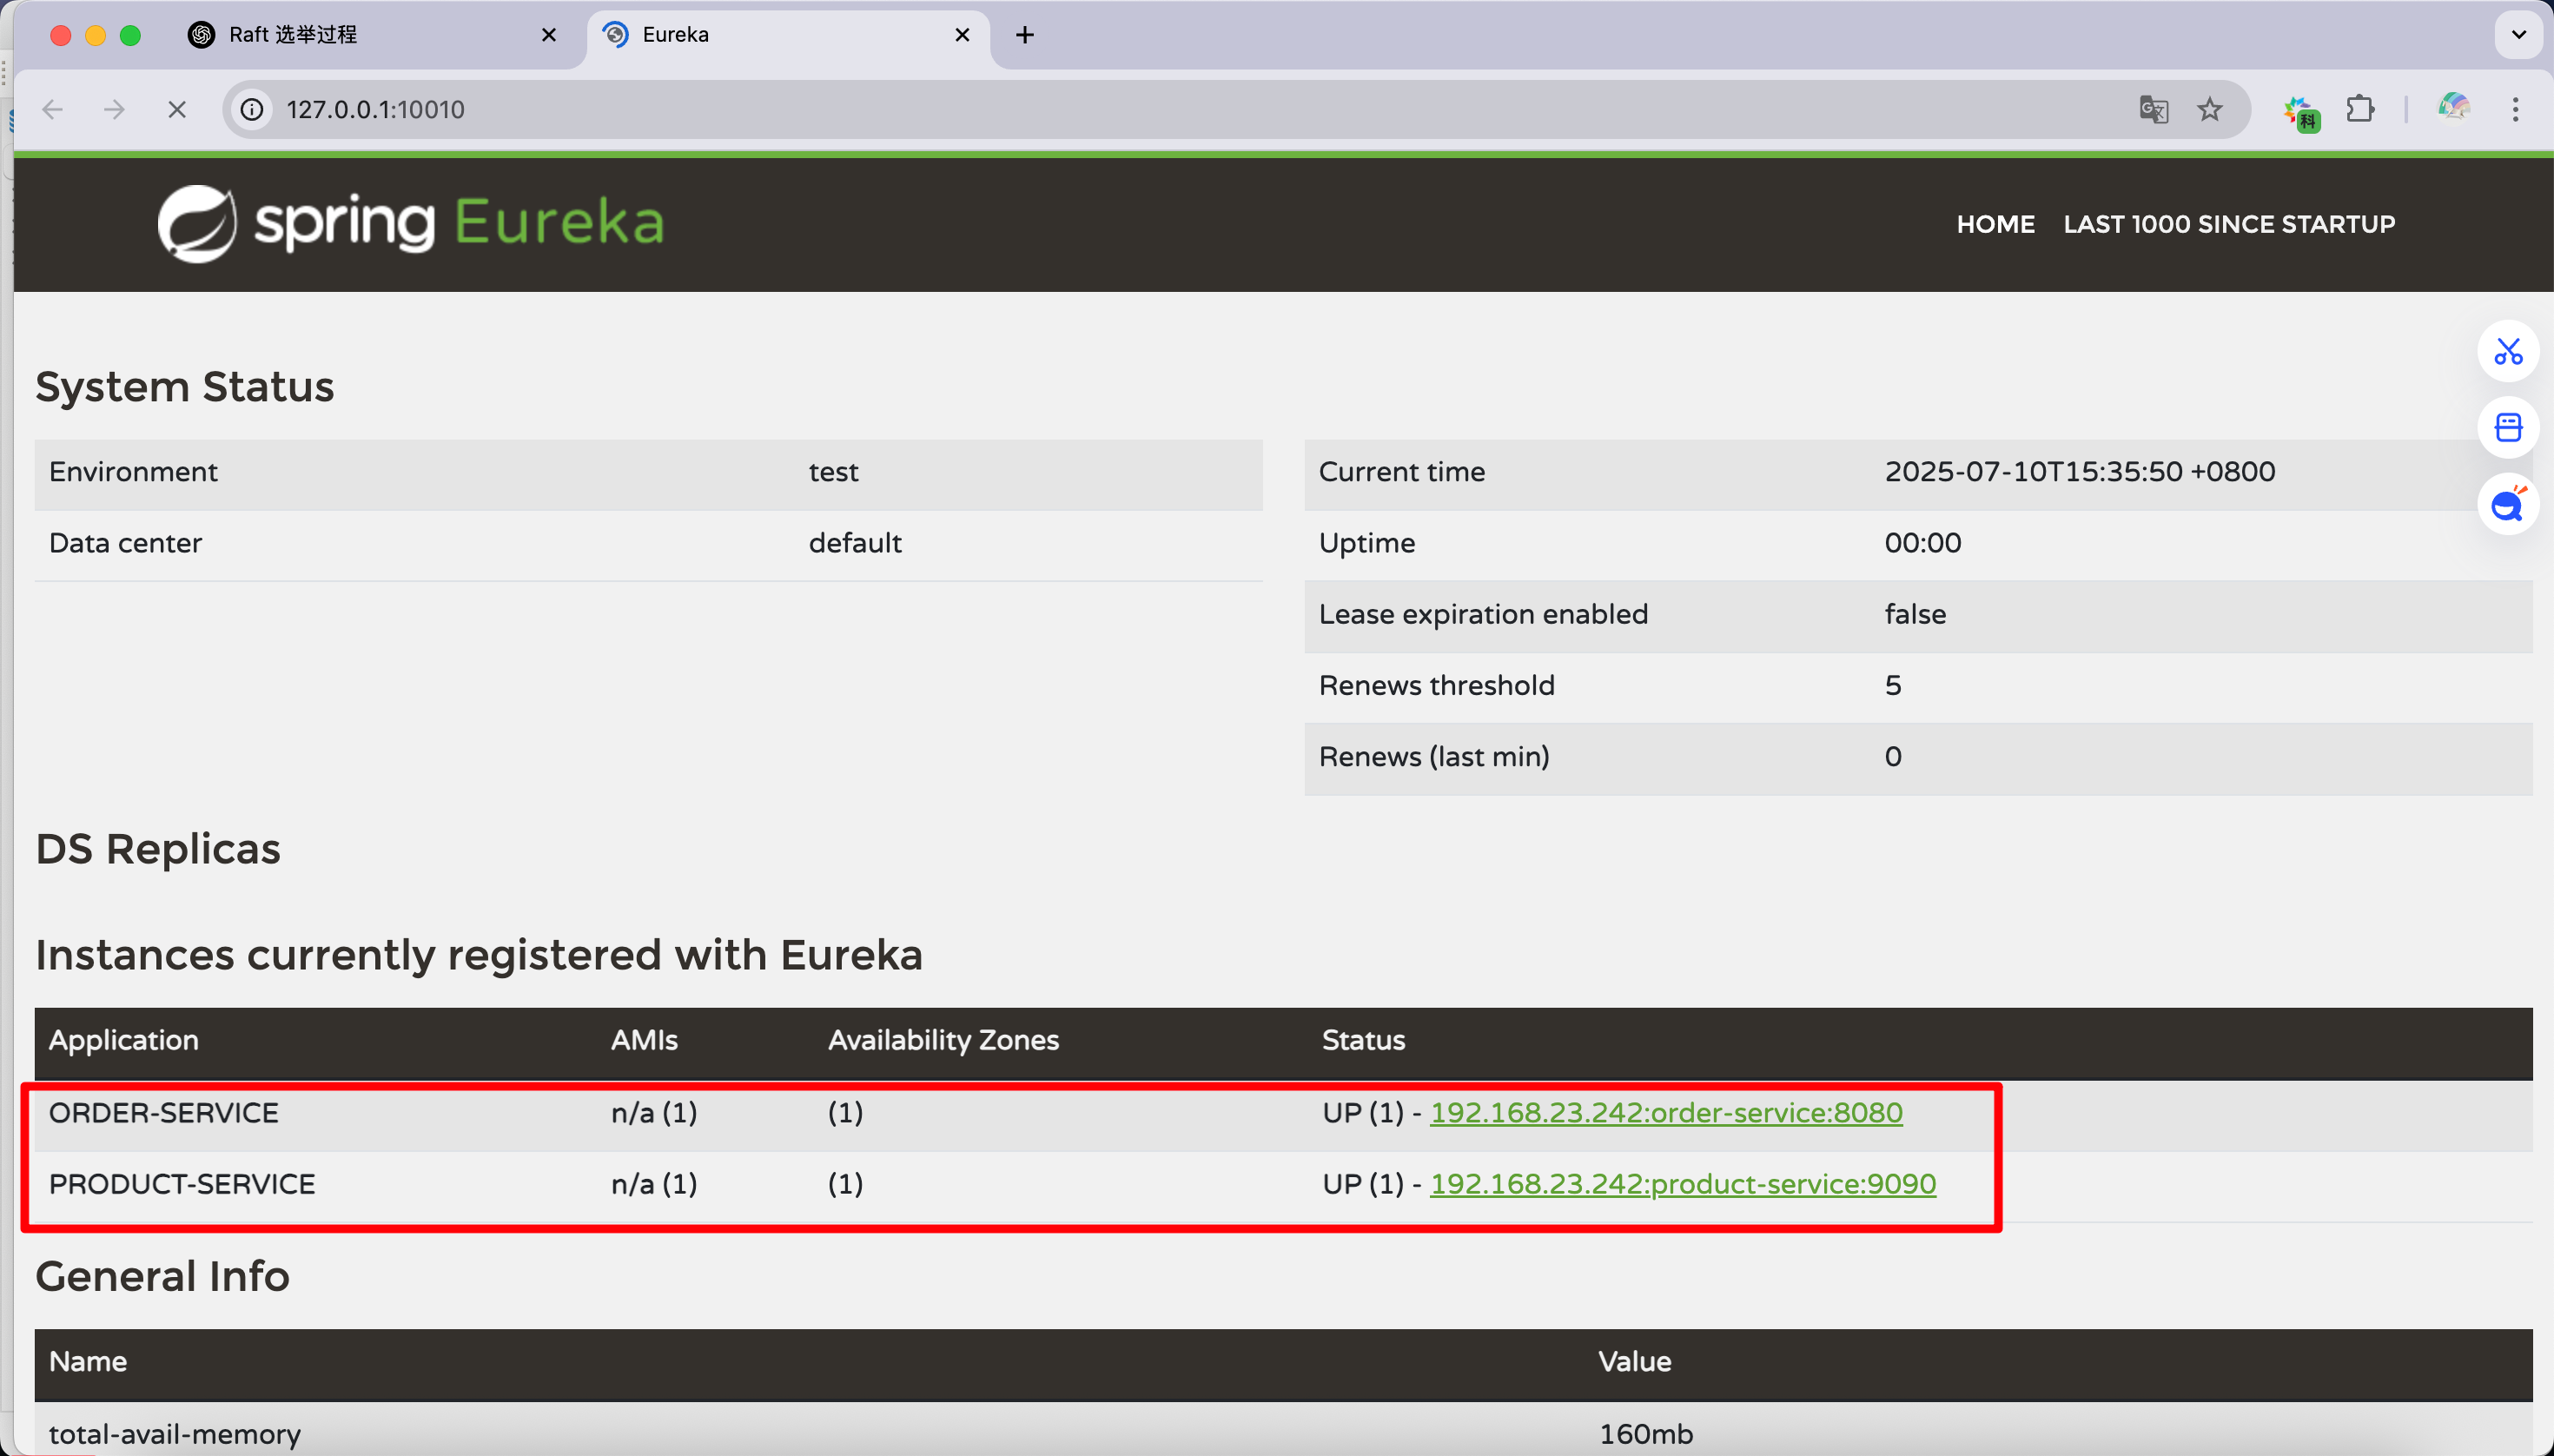Viewport: 2554px width, 1456px height.
Task: Close the Raft 选举过程 tab
Action: pos(548,35)
